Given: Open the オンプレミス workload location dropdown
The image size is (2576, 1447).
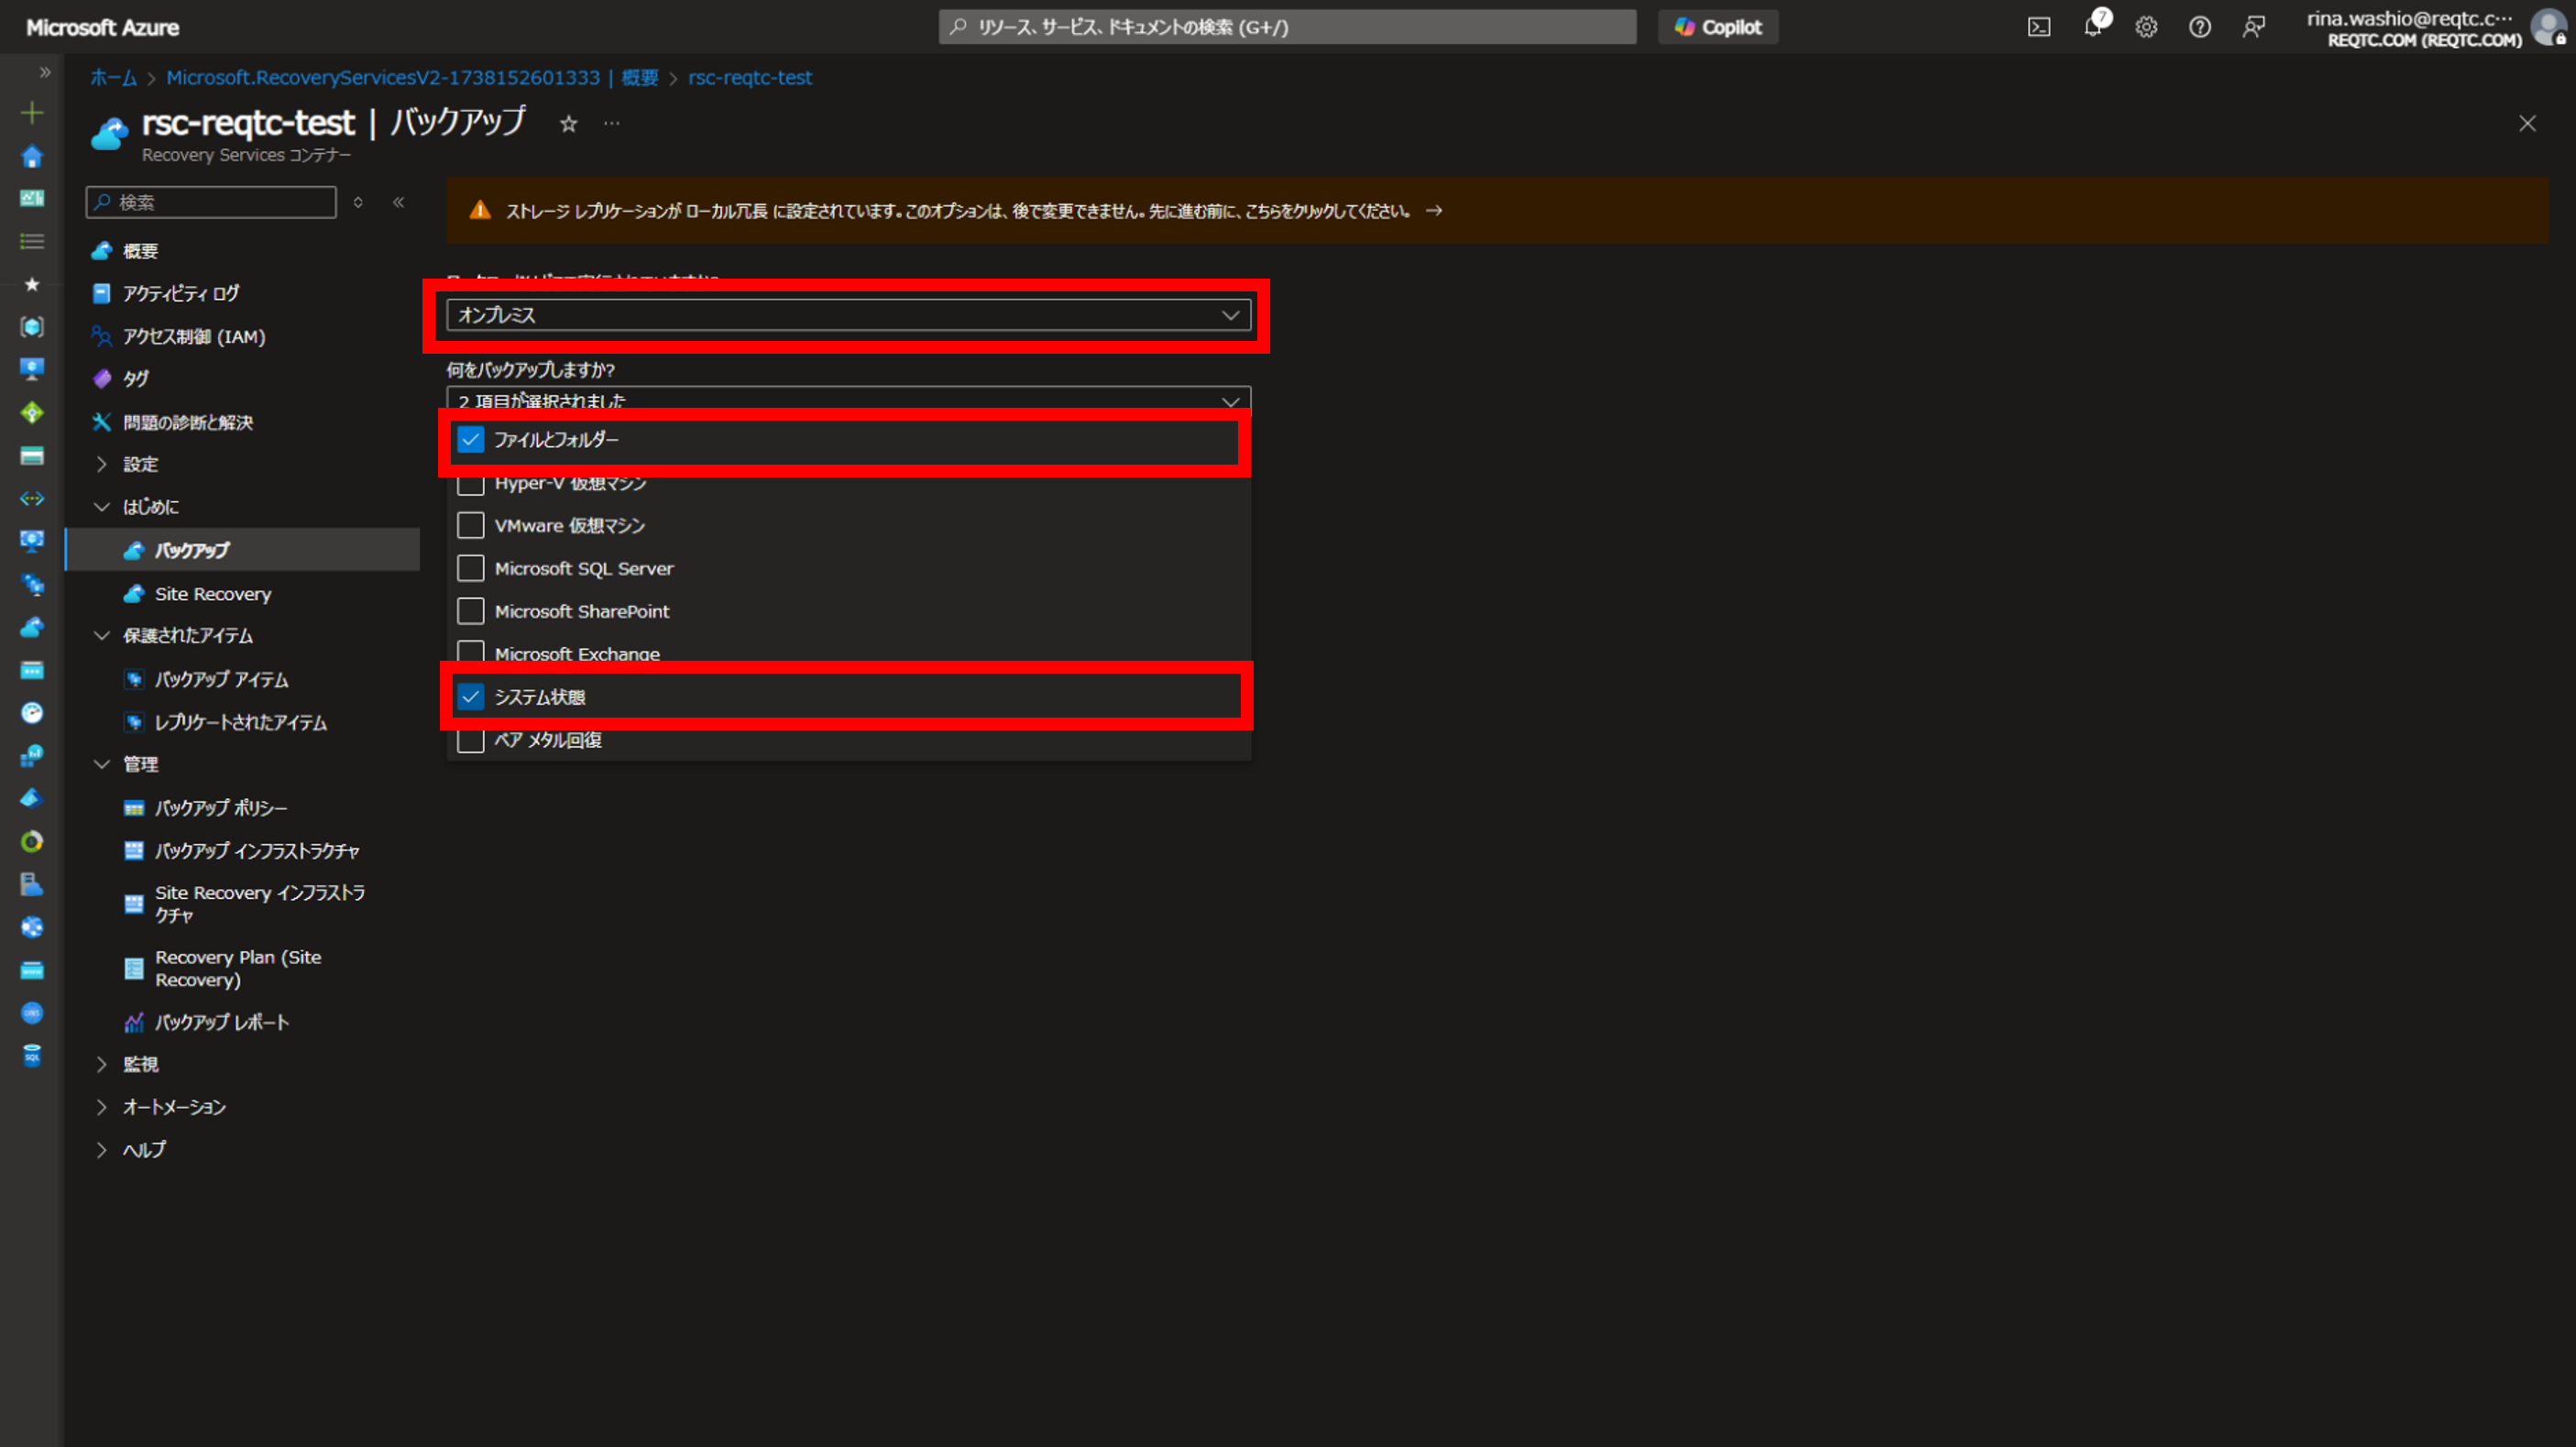Looking at the screenshot, I should pos(848,315).
